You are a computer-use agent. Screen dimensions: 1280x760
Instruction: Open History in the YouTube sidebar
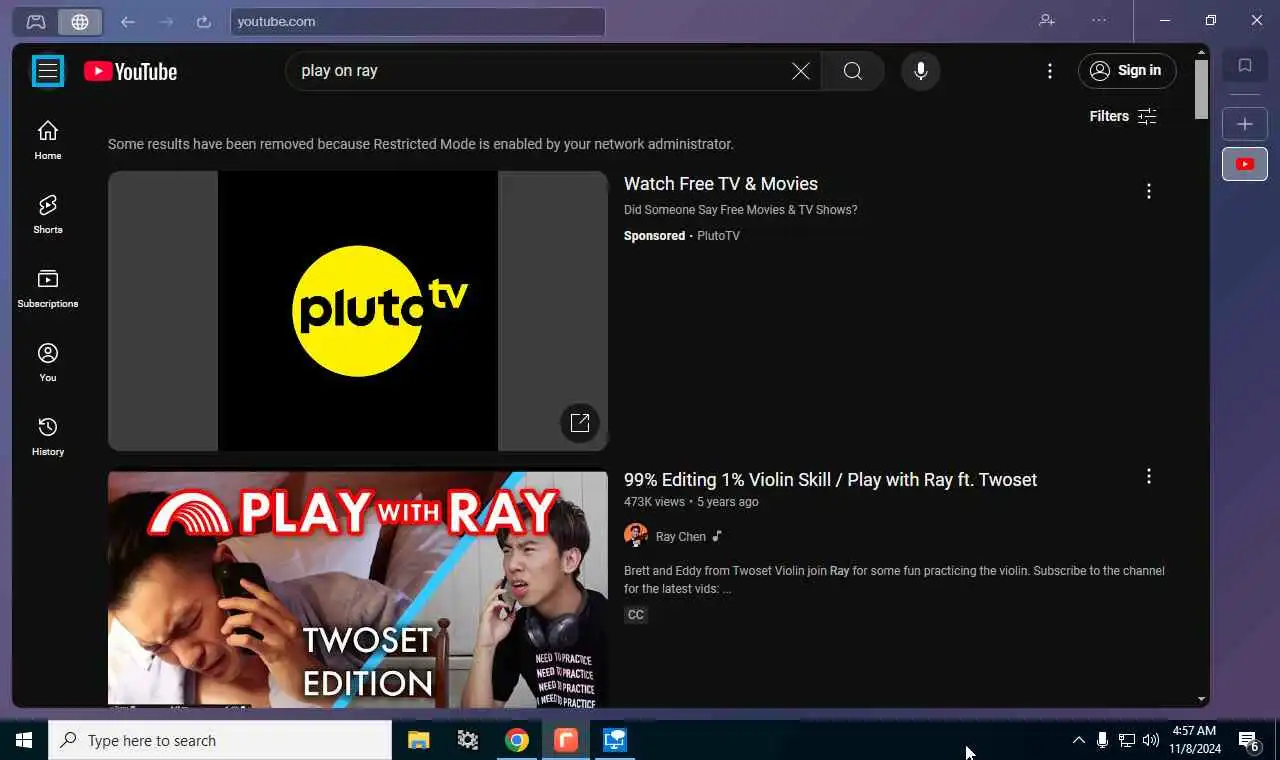48,436
